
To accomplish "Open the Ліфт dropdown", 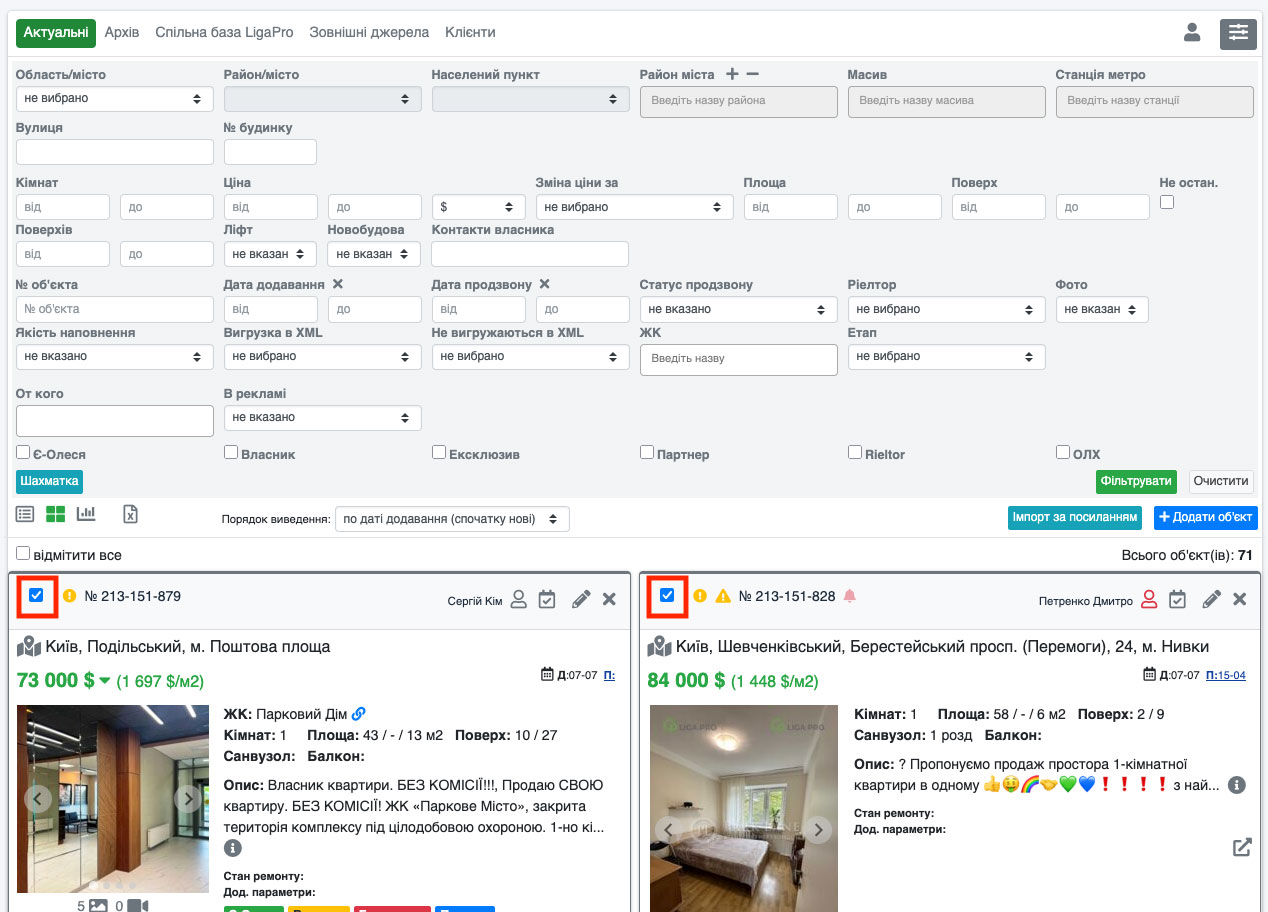I will click(x=270, y=254).
